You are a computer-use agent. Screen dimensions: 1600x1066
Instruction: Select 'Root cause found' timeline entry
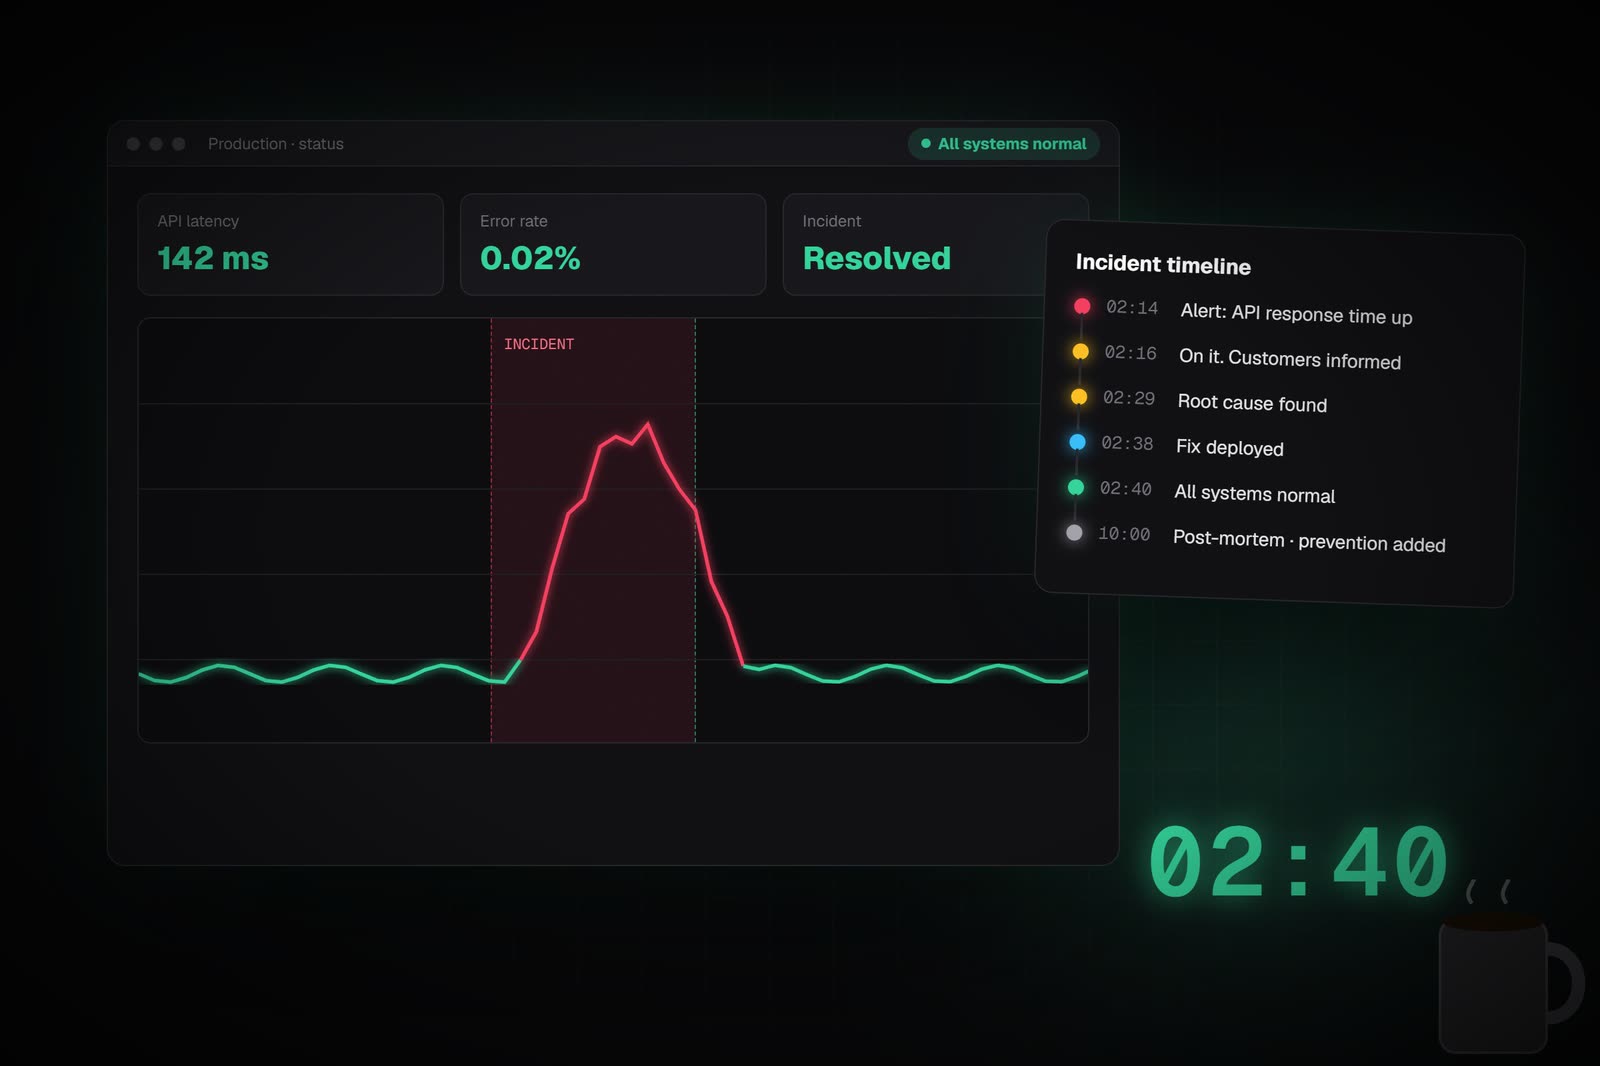pos(1252,403)
